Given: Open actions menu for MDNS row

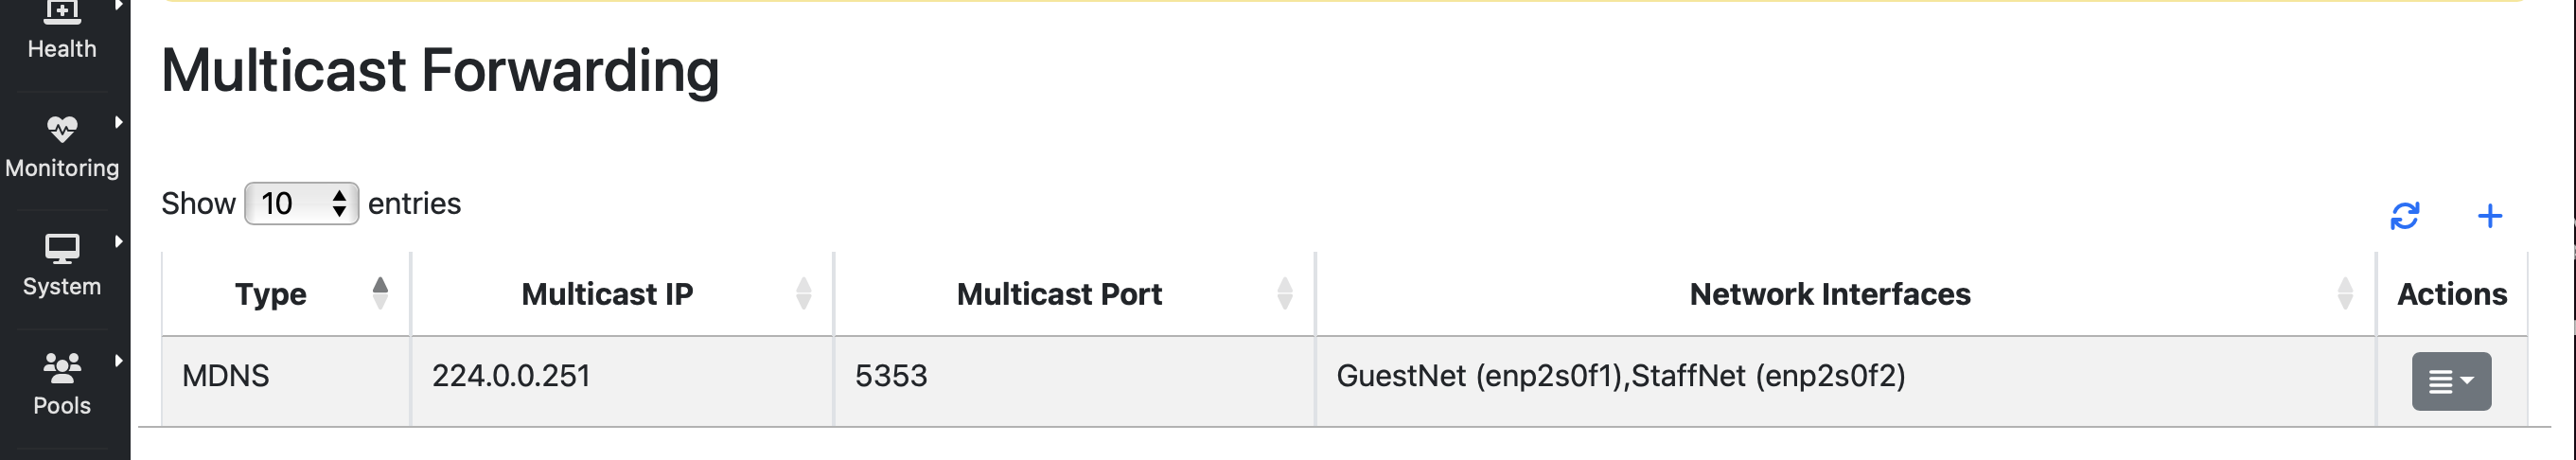Looking at the screenshot, I should (x=2451, y=381).
